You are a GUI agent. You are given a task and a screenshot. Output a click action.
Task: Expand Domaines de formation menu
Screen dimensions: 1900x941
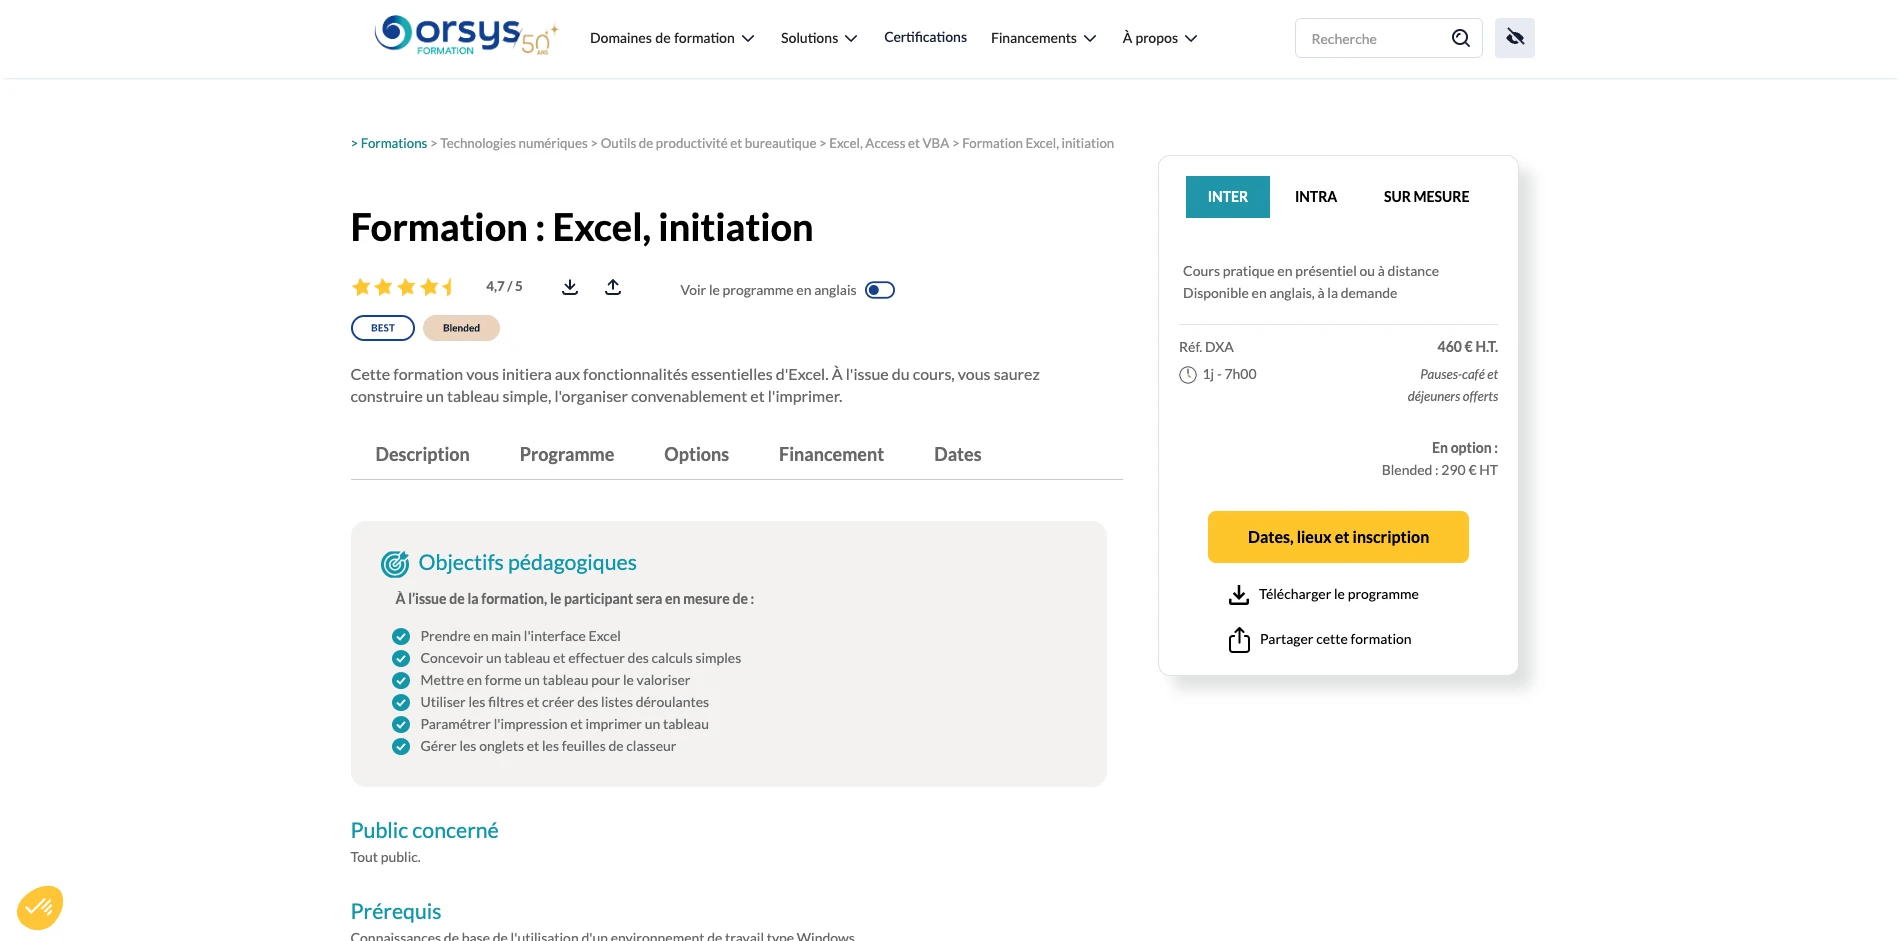pyautogui.click(x=672, y=38)
